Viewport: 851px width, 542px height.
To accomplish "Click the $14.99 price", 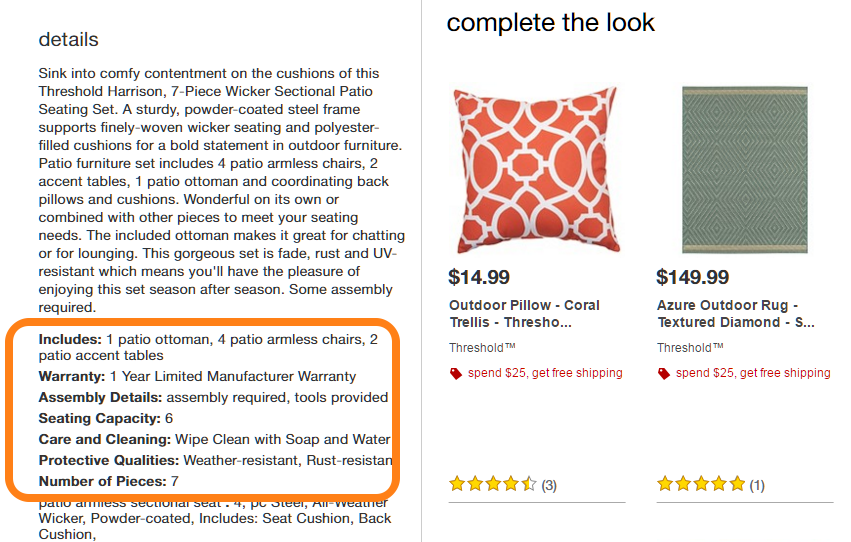I will coord(479,277).
